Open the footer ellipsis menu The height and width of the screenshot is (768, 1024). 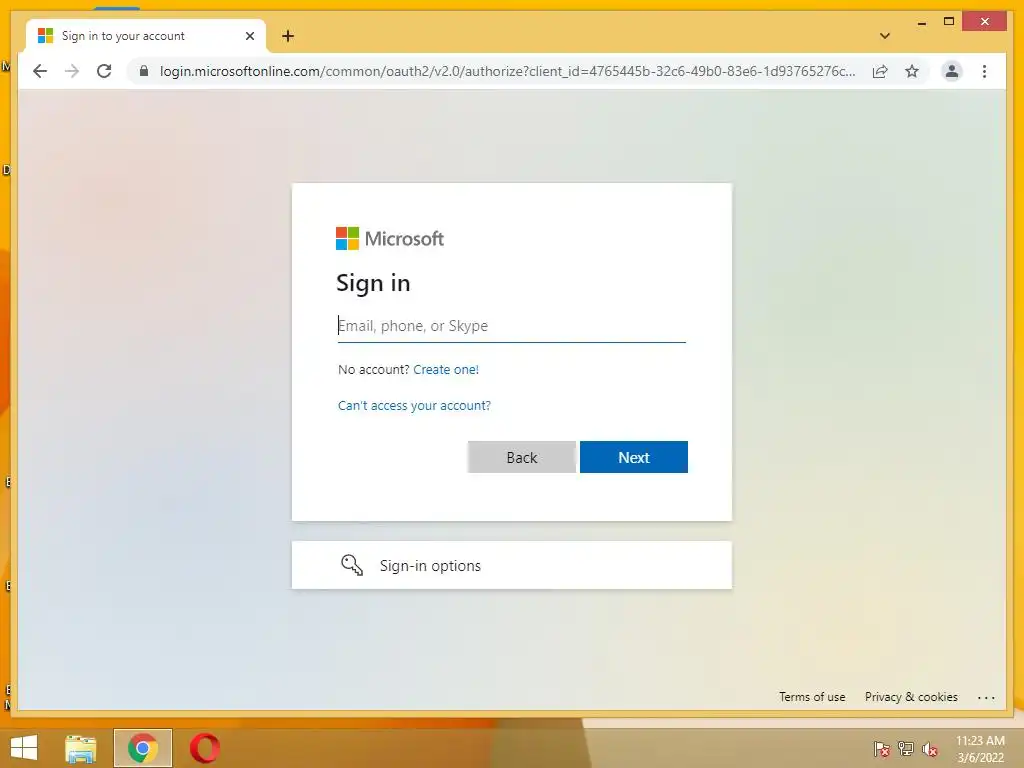pos(986,697)
